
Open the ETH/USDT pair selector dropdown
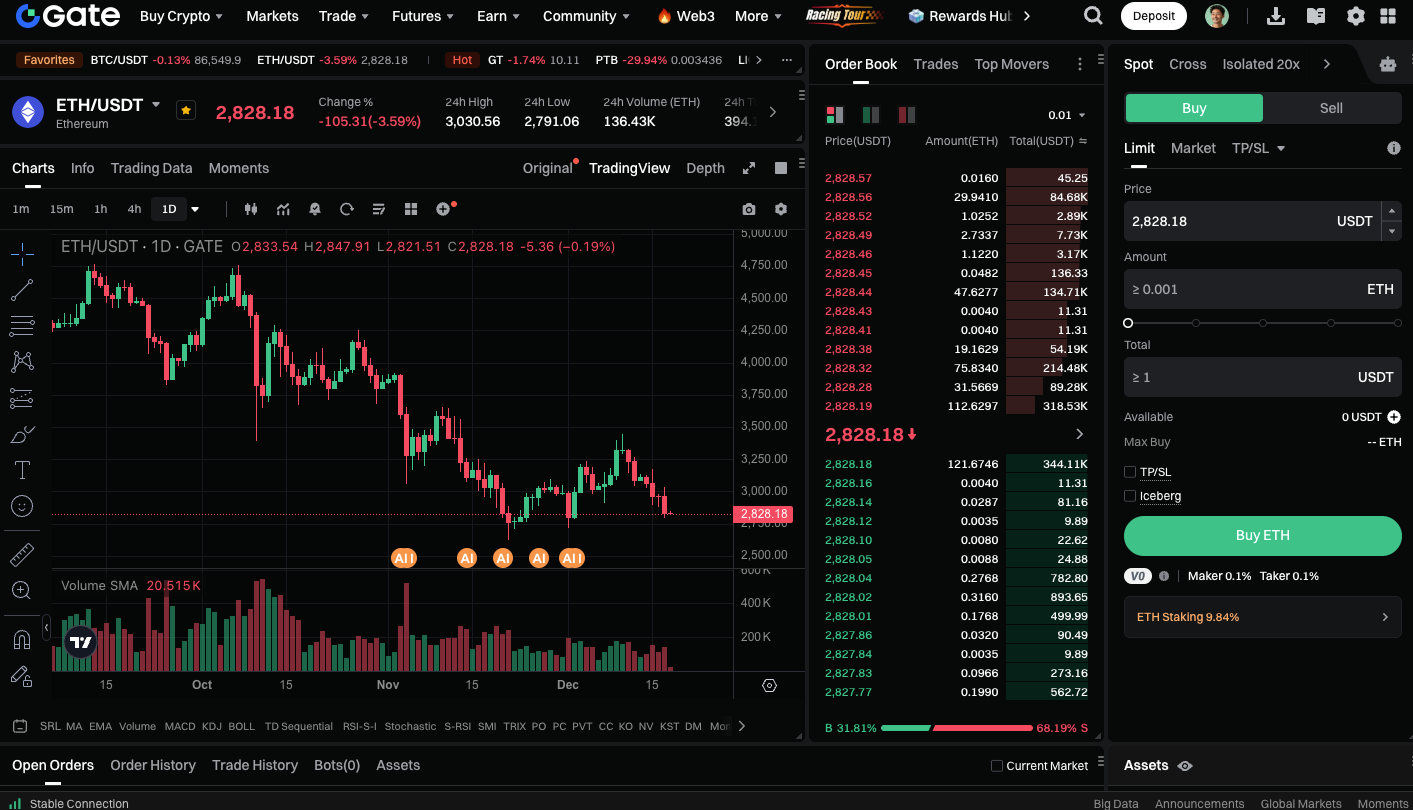(x=156, y=104)
